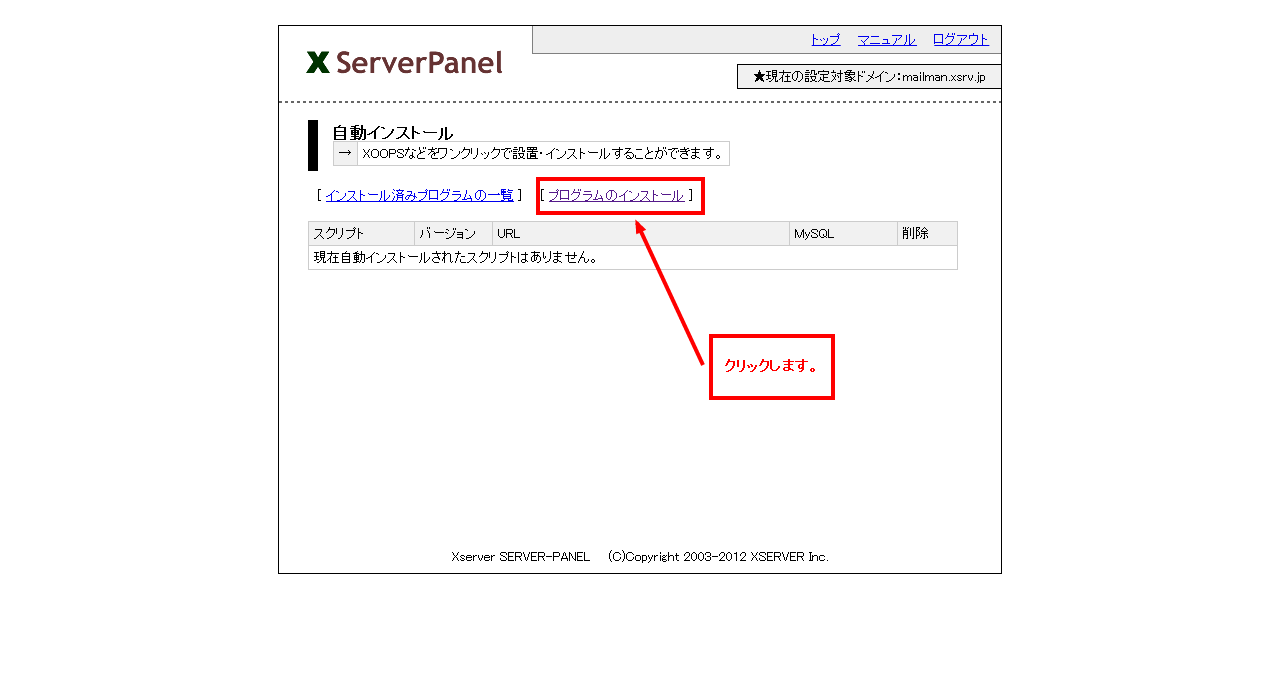Click the red クリックします。 annotation box
Viewport: 1264px width, 694px height.
(x=771, y=366)
